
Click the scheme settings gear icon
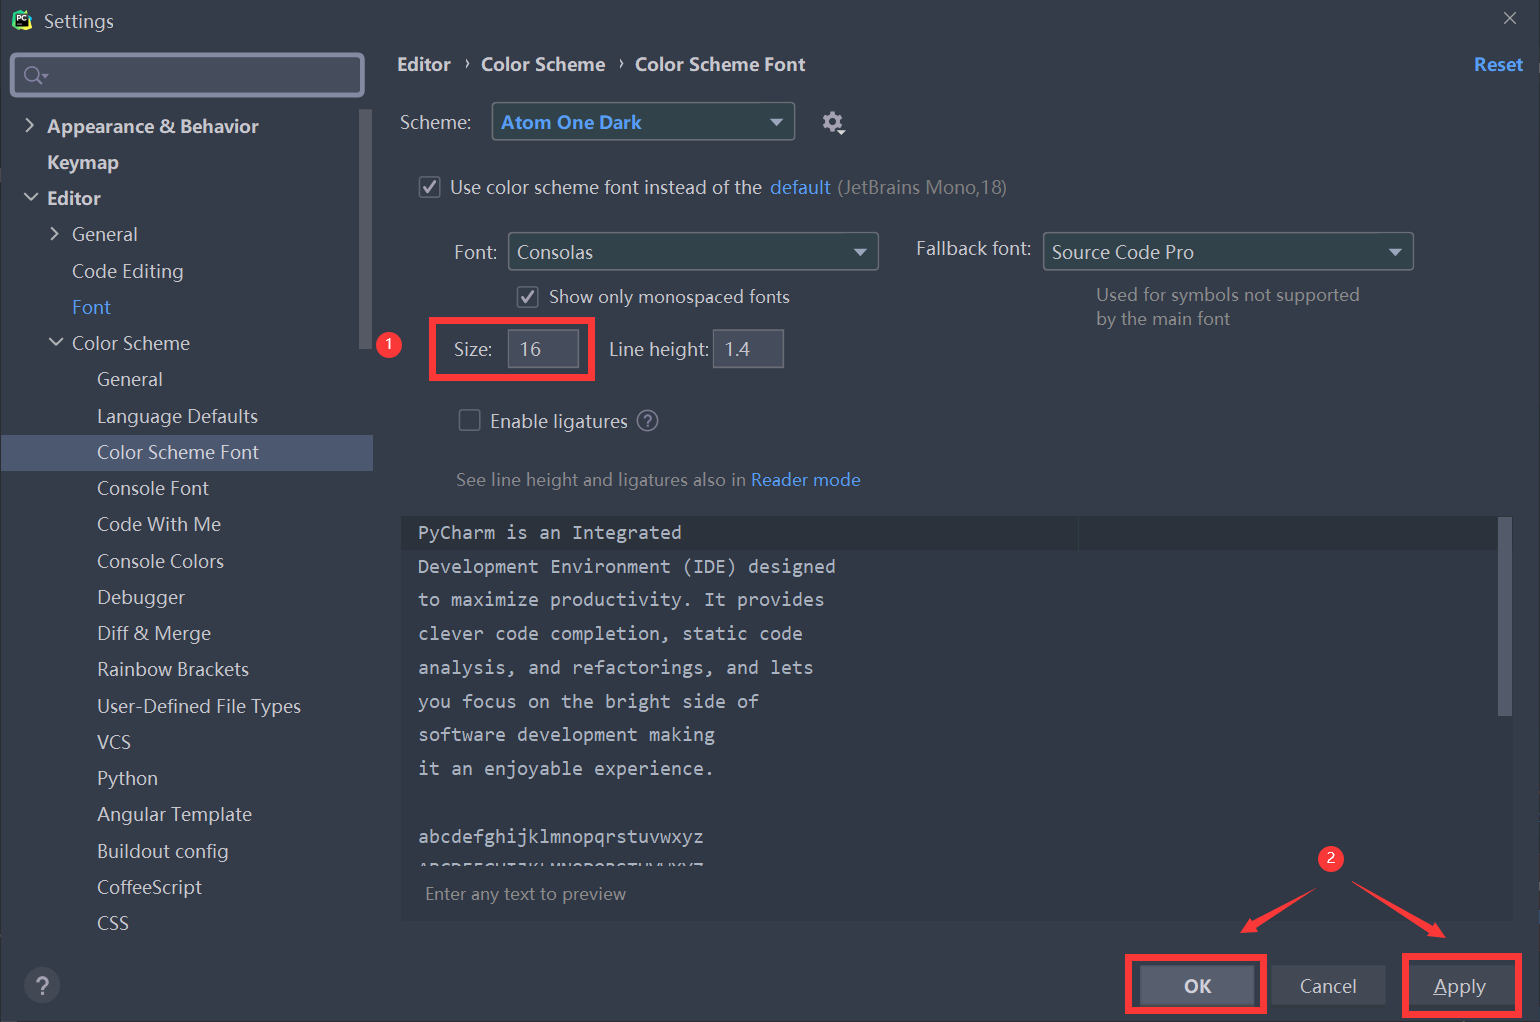(832, 122)
